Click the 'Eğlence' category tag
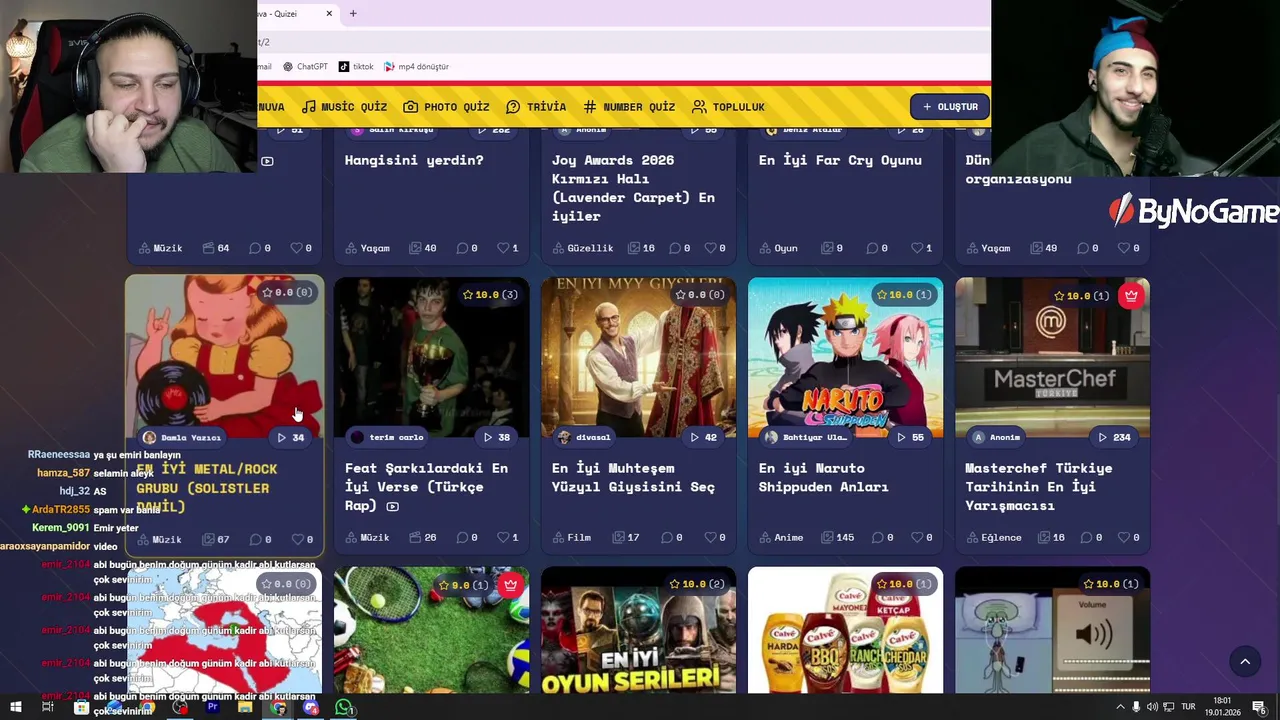 (x=993, y=538)
